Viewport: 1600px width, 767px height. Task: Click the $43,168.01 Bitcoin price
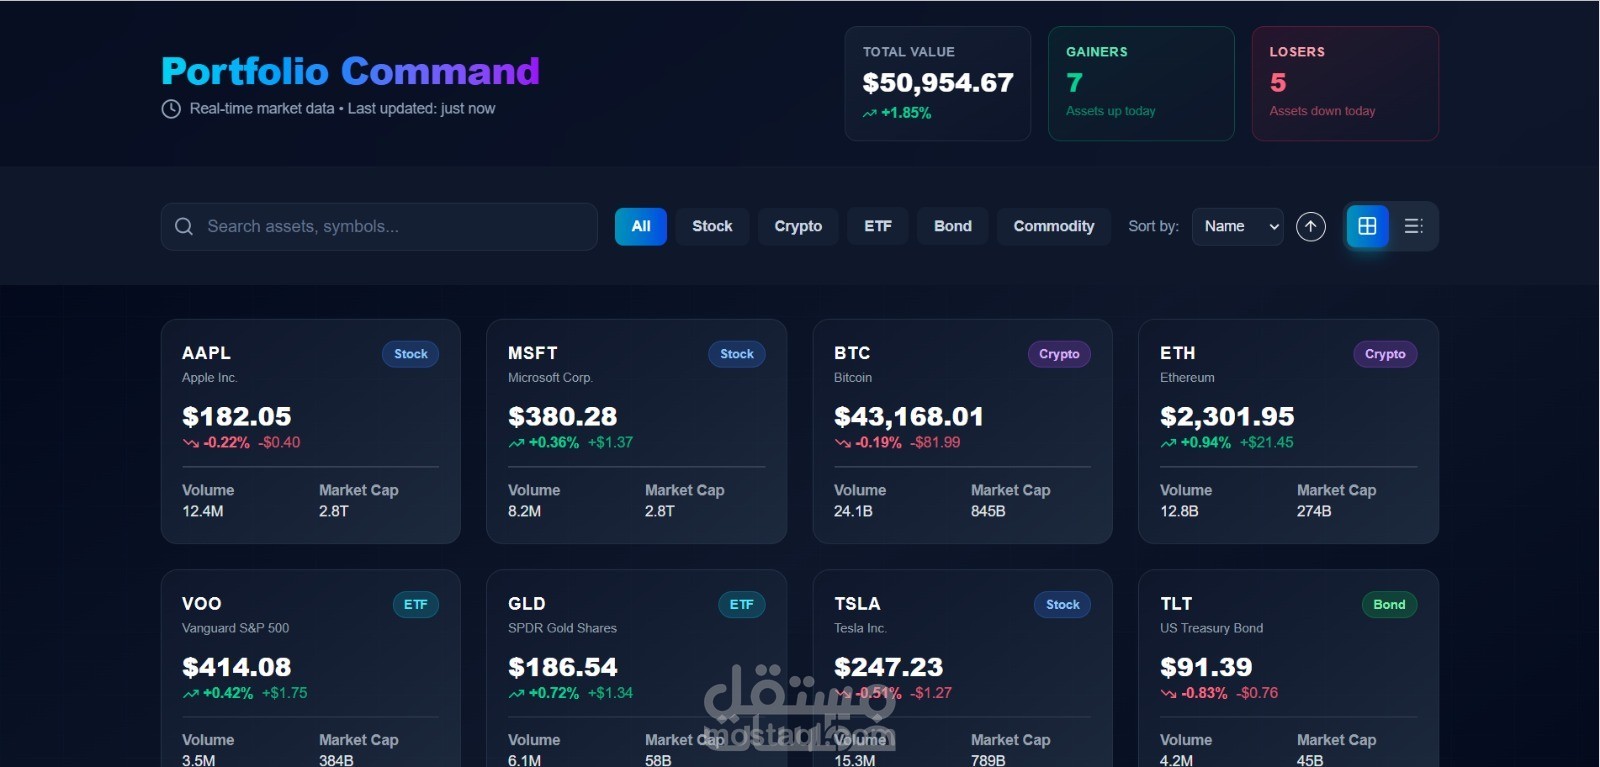[x=909, y=416]
